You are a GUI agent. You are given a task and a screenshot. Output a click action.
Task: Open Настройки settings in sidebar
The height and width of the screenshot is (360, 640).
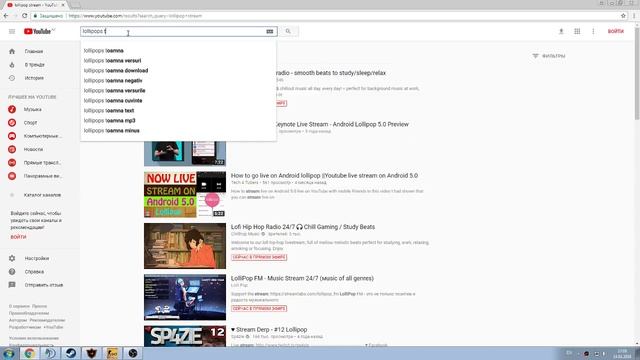pyautogui.click(x=40, y=258)
